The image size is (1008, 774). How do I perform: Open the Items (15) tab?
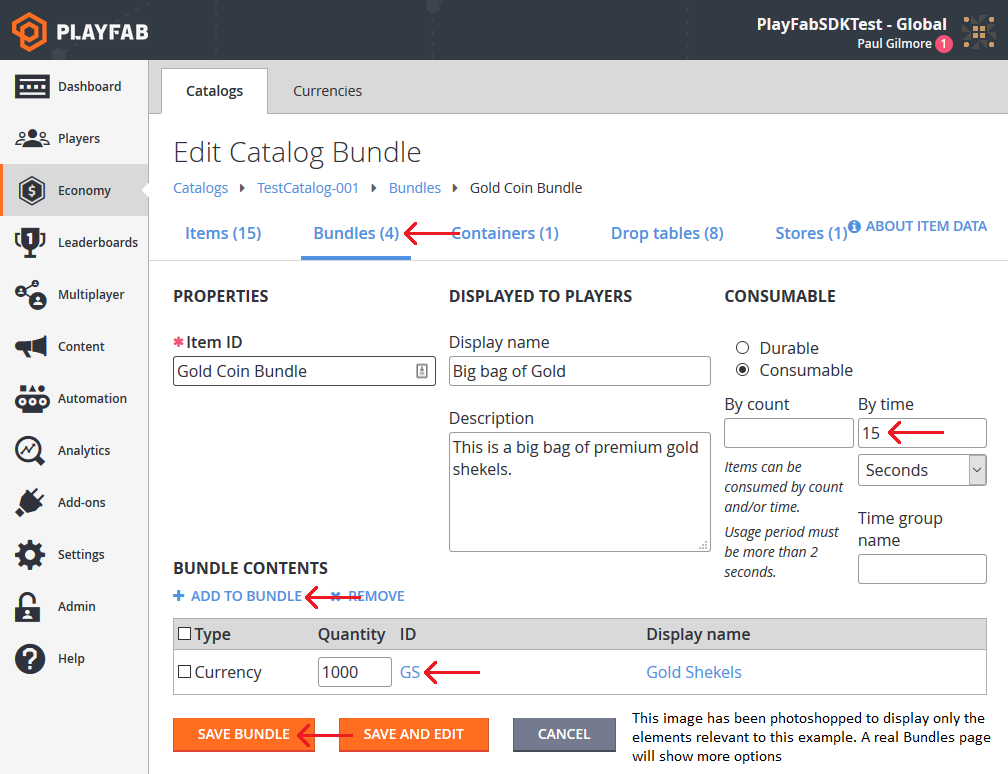click(x=223, y=233)
